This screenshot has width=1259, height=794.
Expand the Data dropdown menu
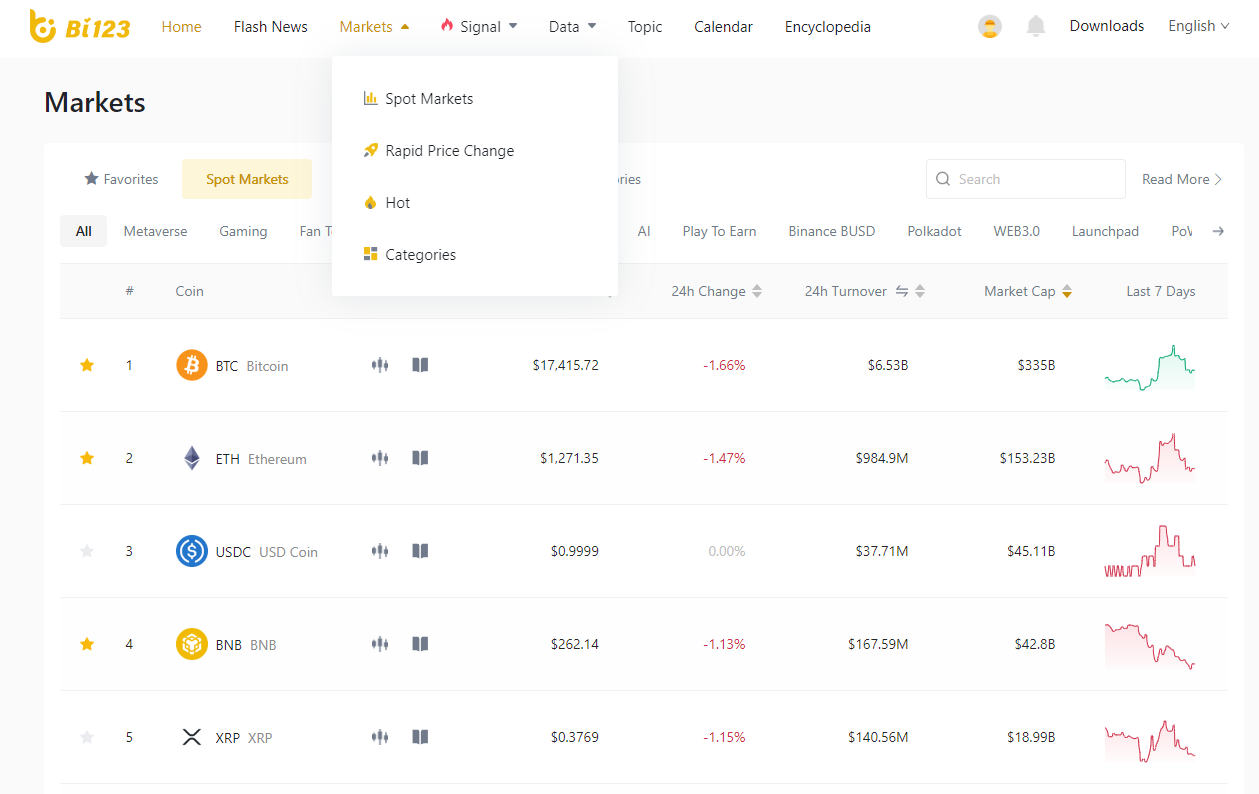point(573,27)
